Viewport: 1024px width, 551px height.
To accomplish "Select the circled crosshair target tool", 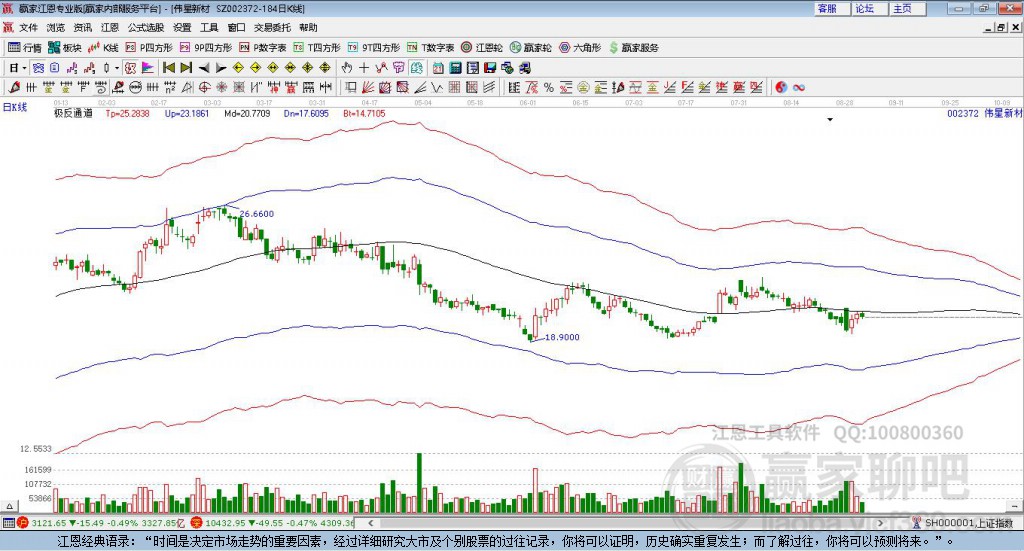I will coord(204,87).
